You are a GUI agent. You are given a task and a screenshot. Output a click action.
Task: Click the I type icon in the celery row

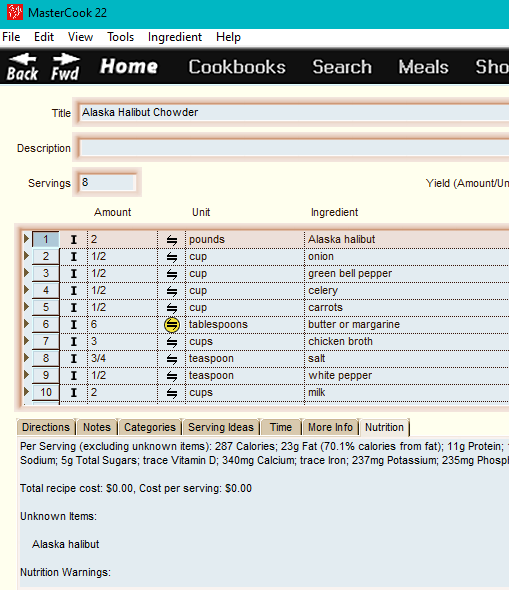click(74, 291)
